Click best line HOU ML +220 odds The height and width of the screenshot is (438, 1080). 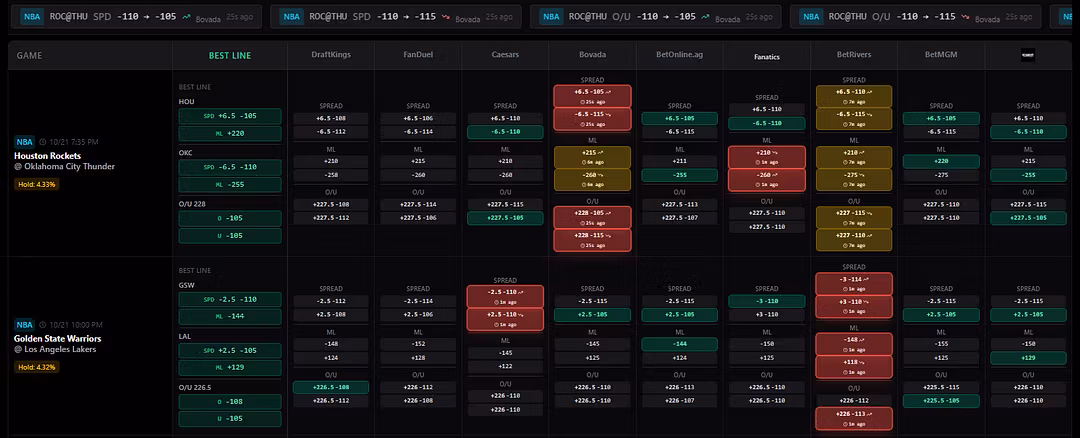(230, 132)
